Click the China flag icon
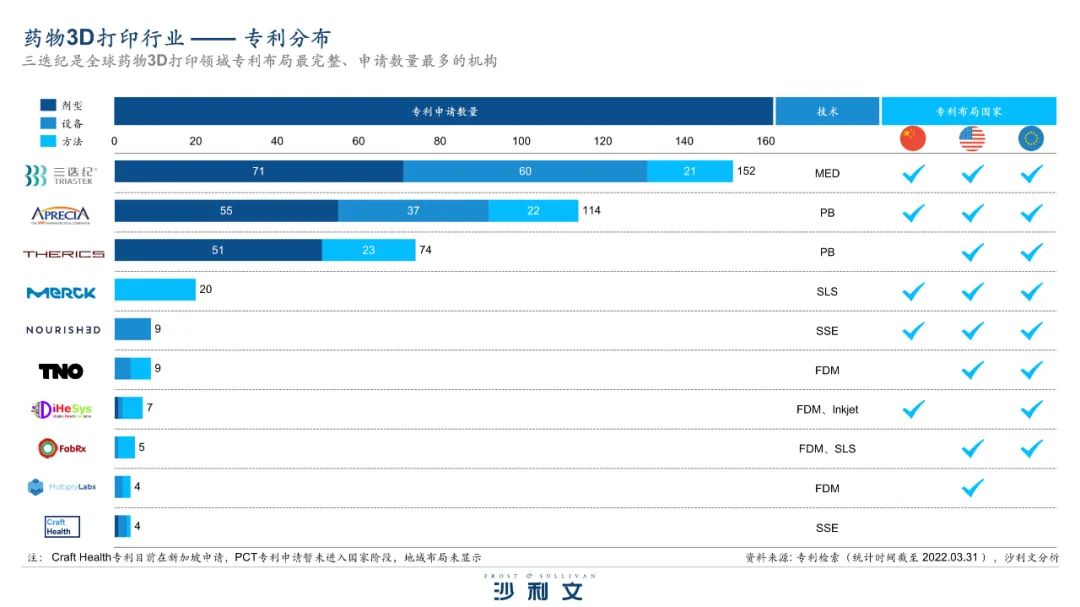Image resolution: width=1080 pixels, height=607 pixels. pyautogui.click(x=913, y=138)
